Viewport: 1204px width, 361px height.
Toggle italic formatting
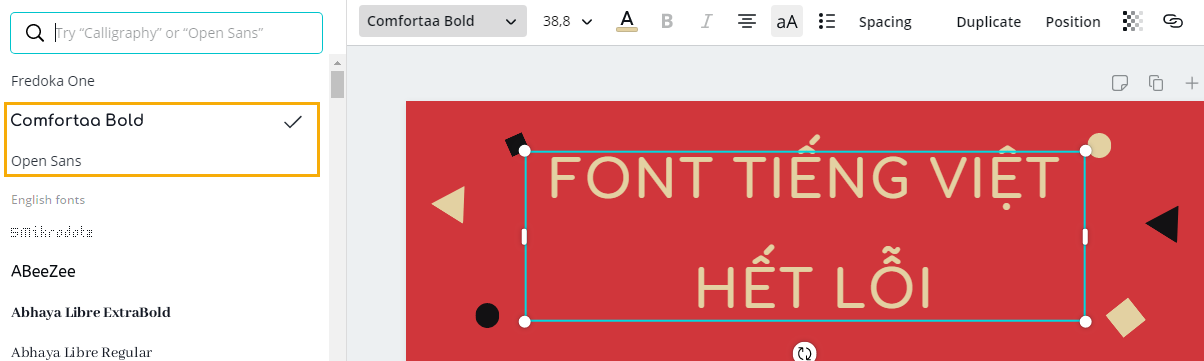pos(706,21)
